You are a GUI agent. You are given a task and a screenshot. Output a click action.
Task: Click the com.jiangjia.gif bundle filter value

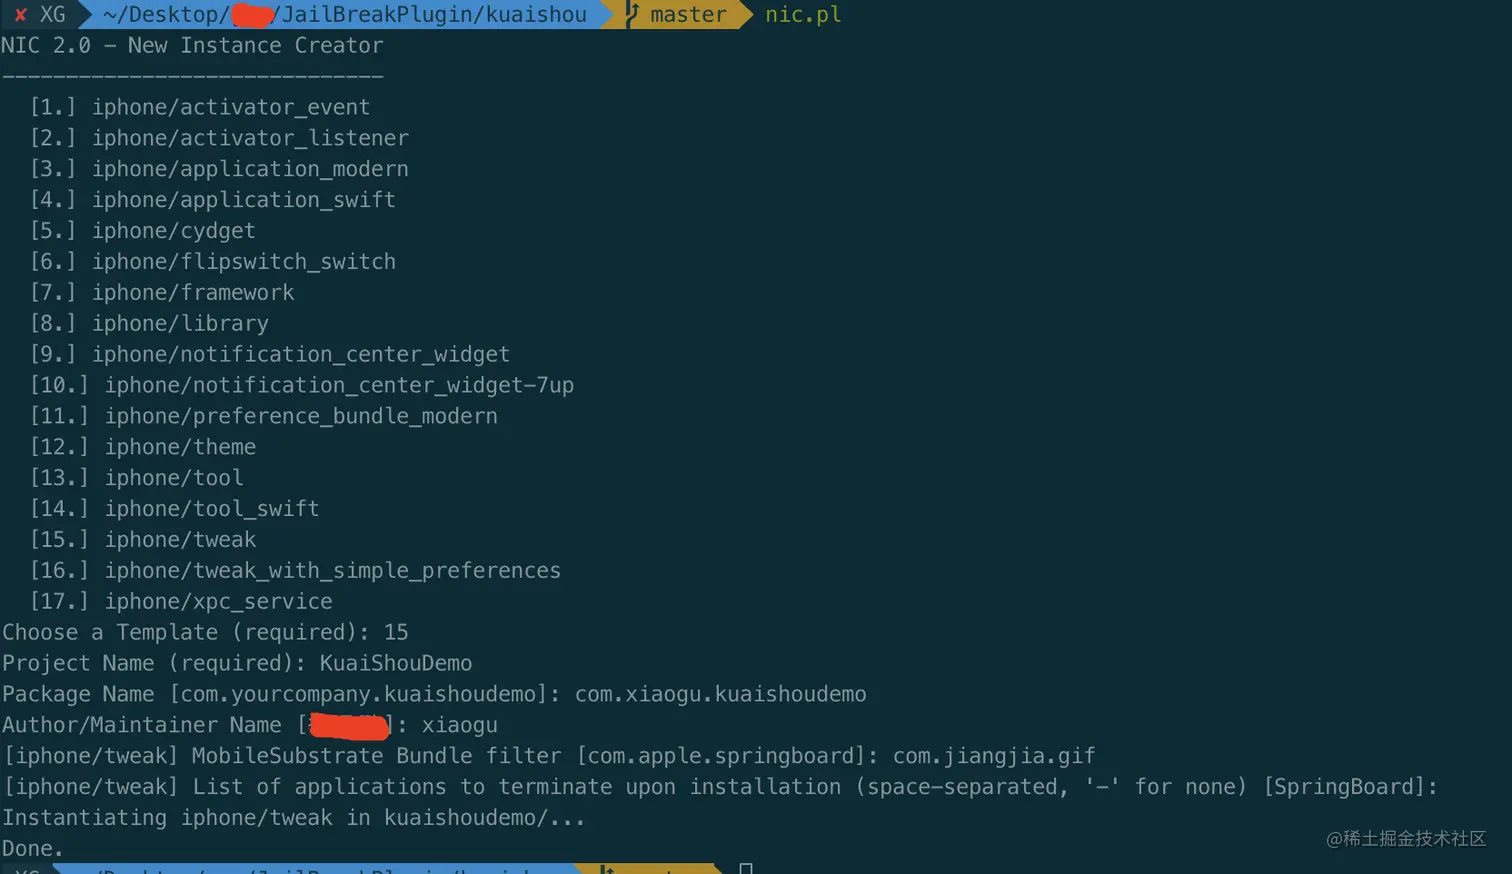tap(994, 756)
